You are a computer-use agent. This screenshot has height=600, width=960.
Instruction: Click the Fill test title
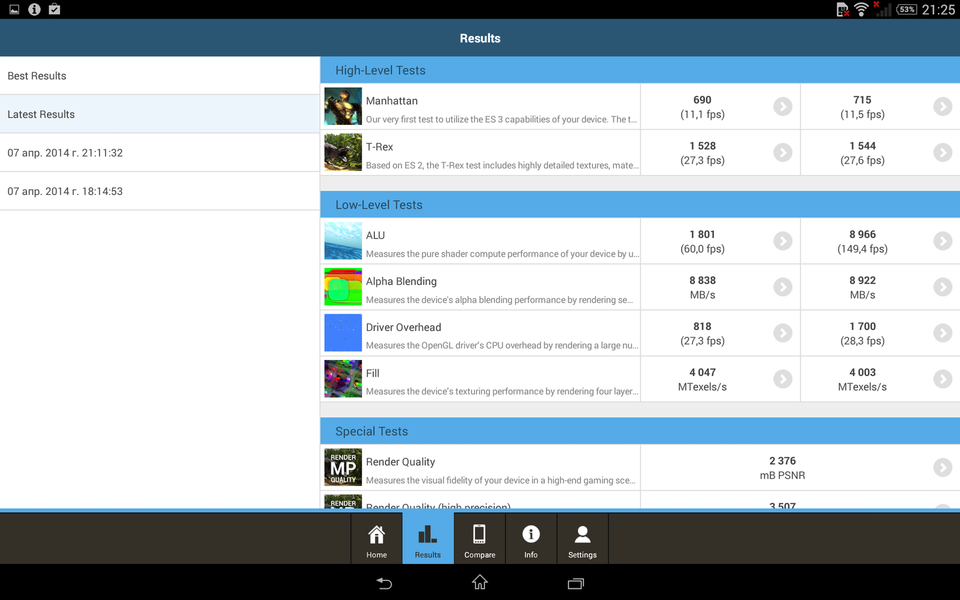coord(373,373)
